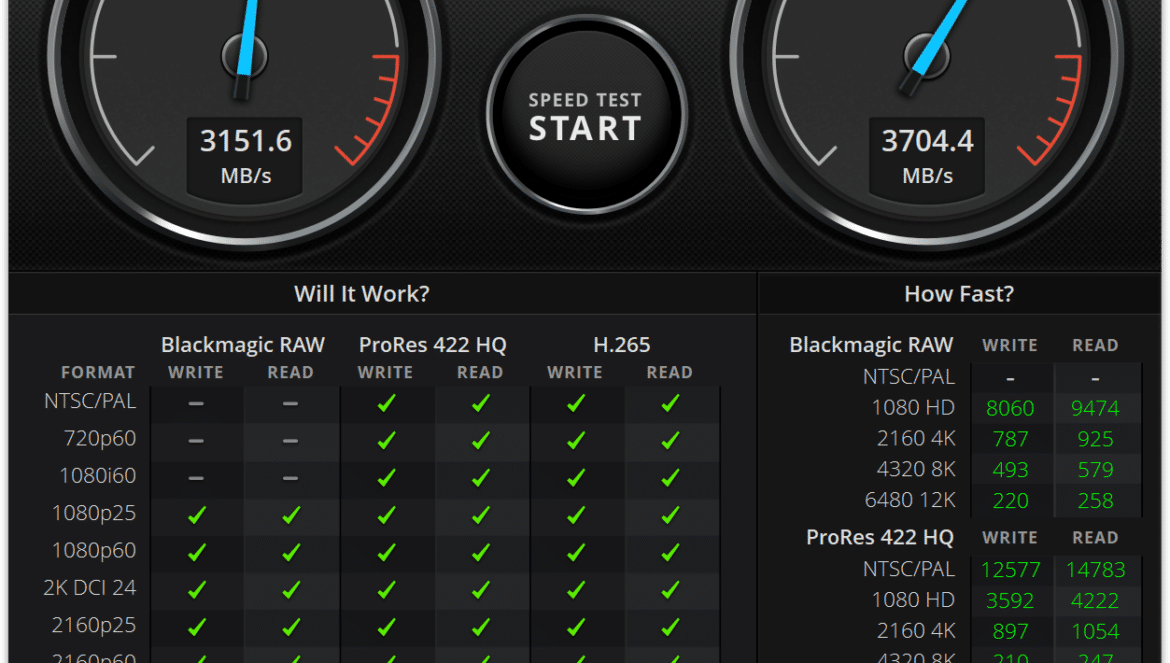Click the 12577 write value

pyautogui.click(x=1010, y=570)
